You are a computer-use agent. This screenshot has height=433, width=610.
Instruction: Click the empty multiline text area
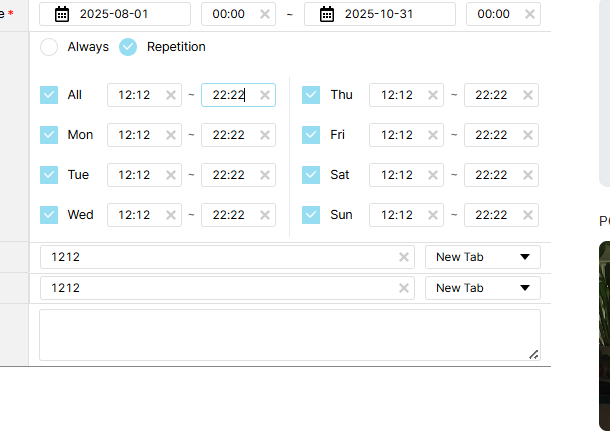289,334
